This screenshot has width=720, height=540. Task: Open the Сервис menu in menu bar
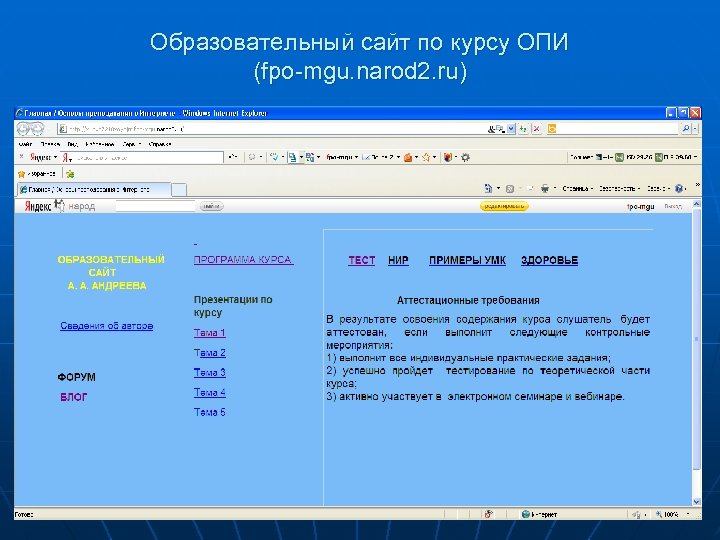pos(131,144)
